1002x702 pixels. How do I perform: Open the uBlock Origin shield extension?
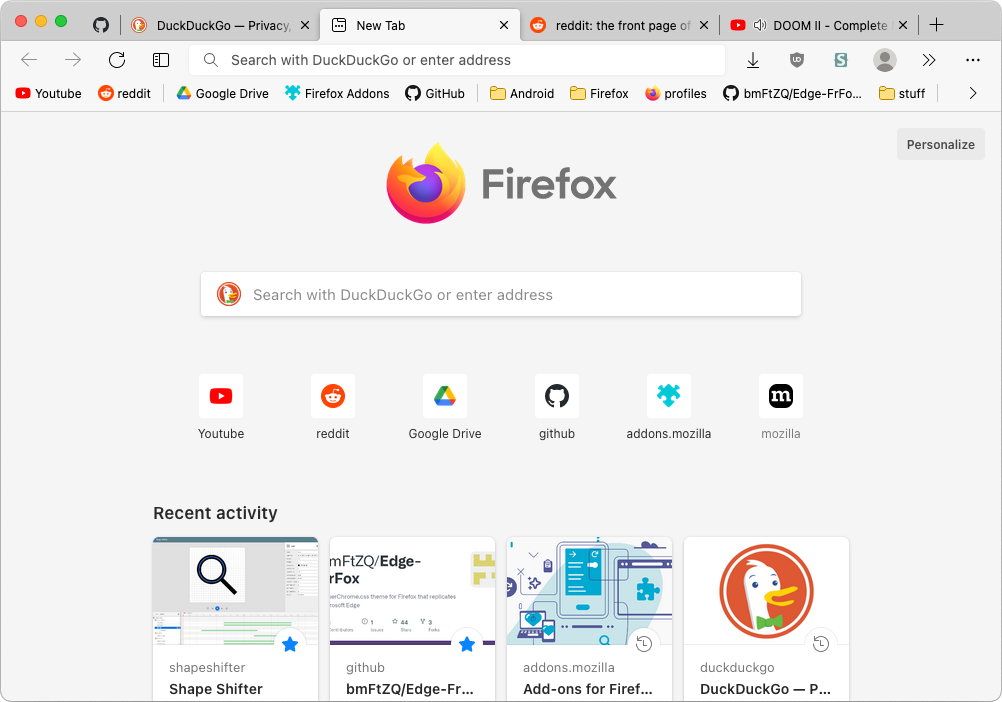tap(797, 60)
